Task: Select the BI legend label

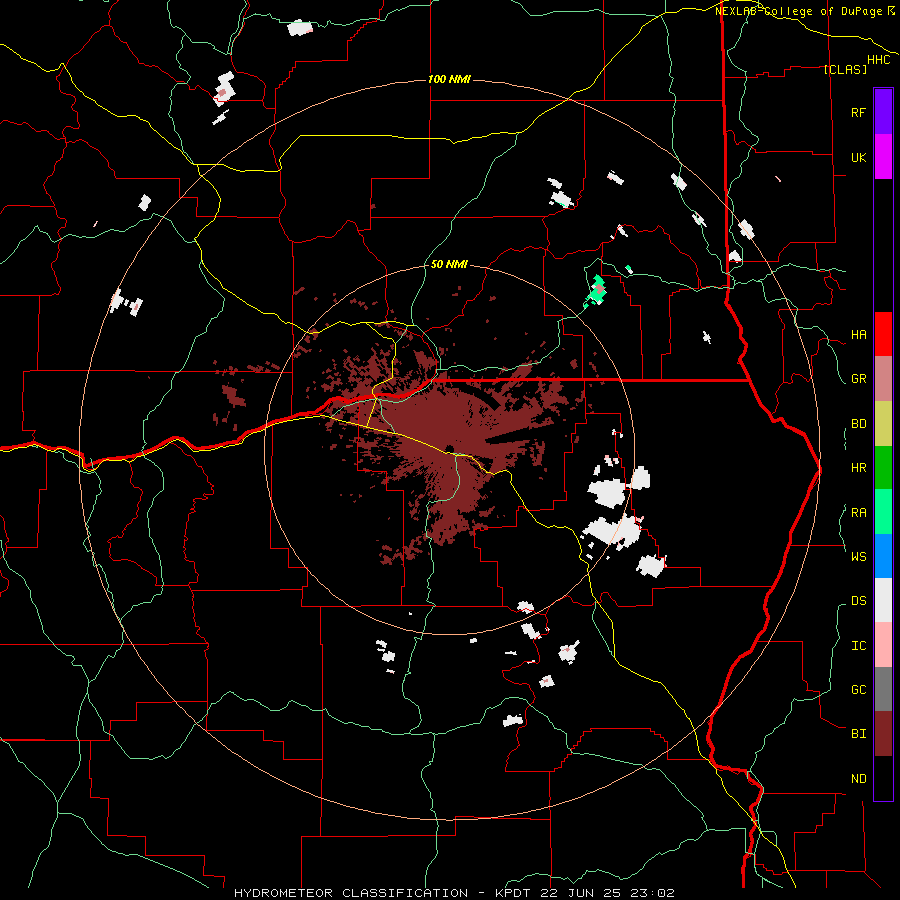Action: [x=858, y=734]
